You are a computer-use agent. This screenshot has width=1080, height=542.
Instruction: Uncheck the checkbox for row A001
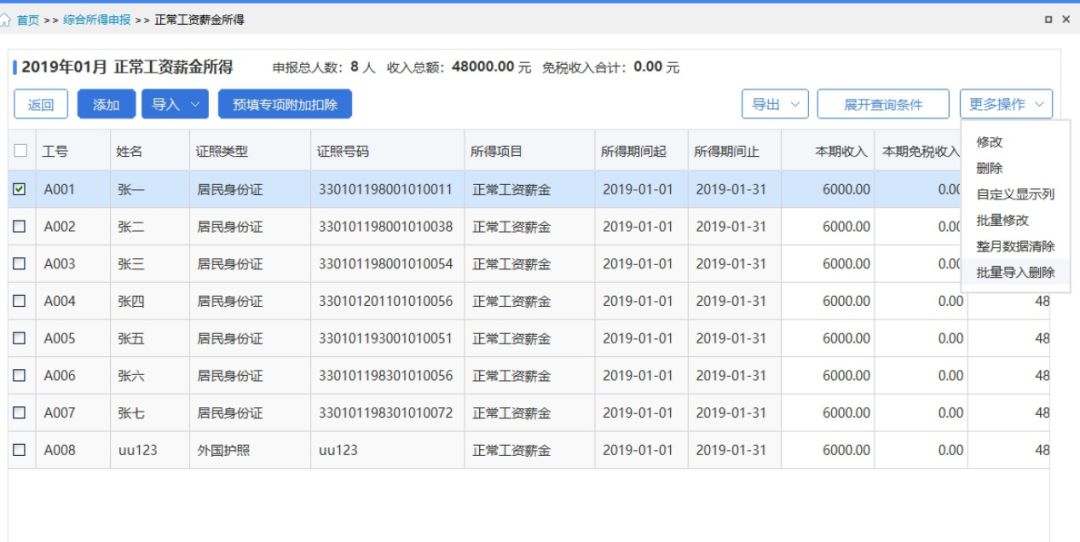pos(19,189)
